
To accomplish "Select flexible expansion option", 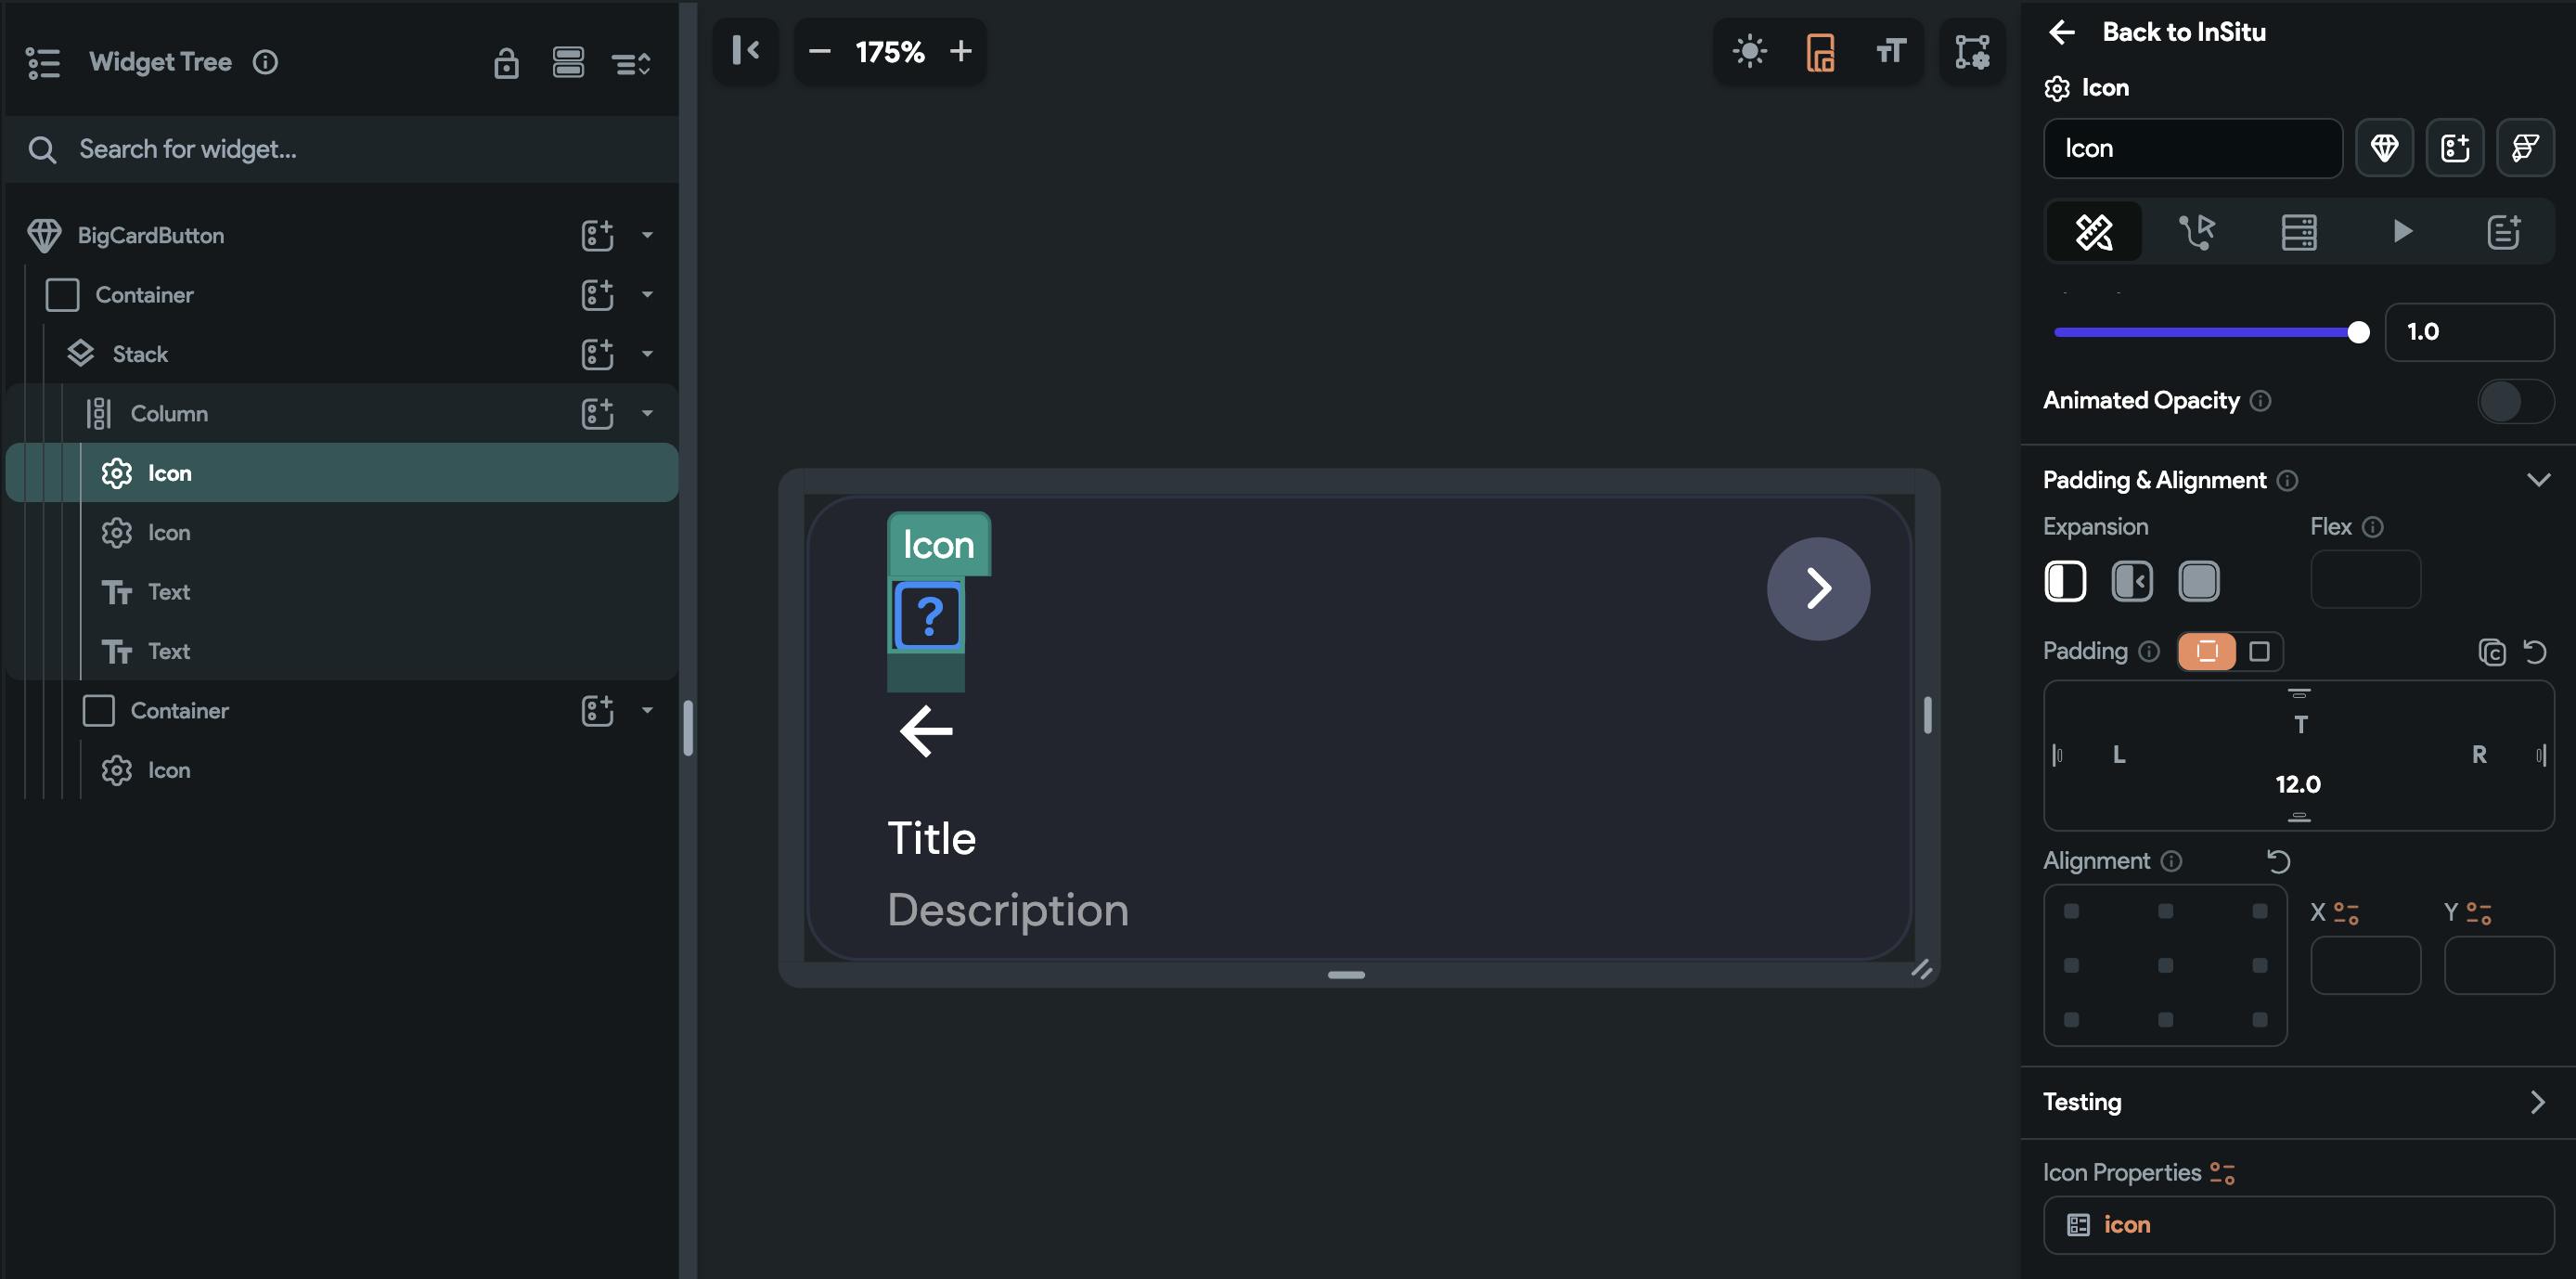I will coord(2132,581).
